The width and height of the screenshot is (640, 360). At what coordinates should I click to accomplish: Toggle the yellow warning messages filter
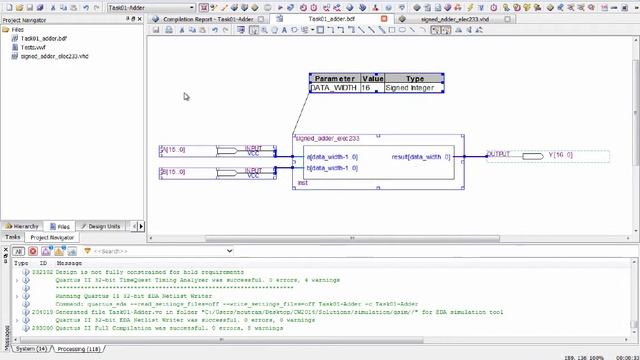(x=59, y=251)
